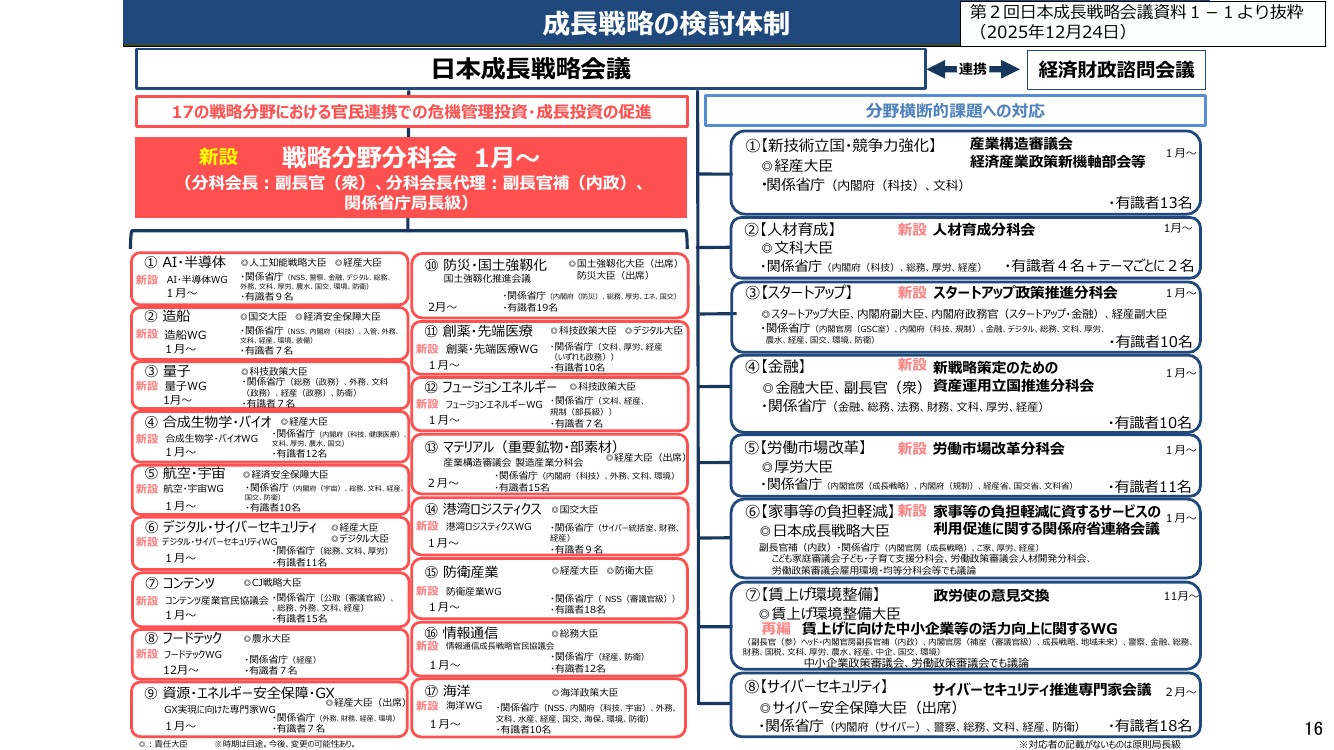Select the "日本成長戦略会議" box
This screenshot has width=1334, height=750.
point(531,70)
